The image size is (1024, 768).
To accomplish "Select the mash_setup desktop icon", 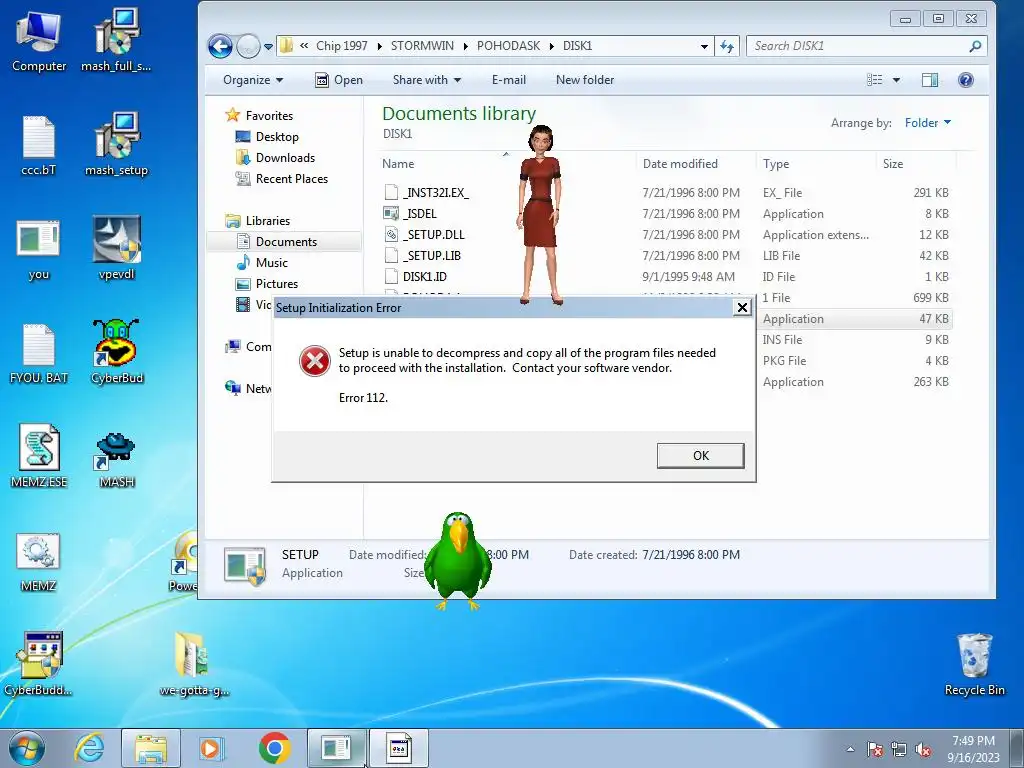I will pos(116,145).
